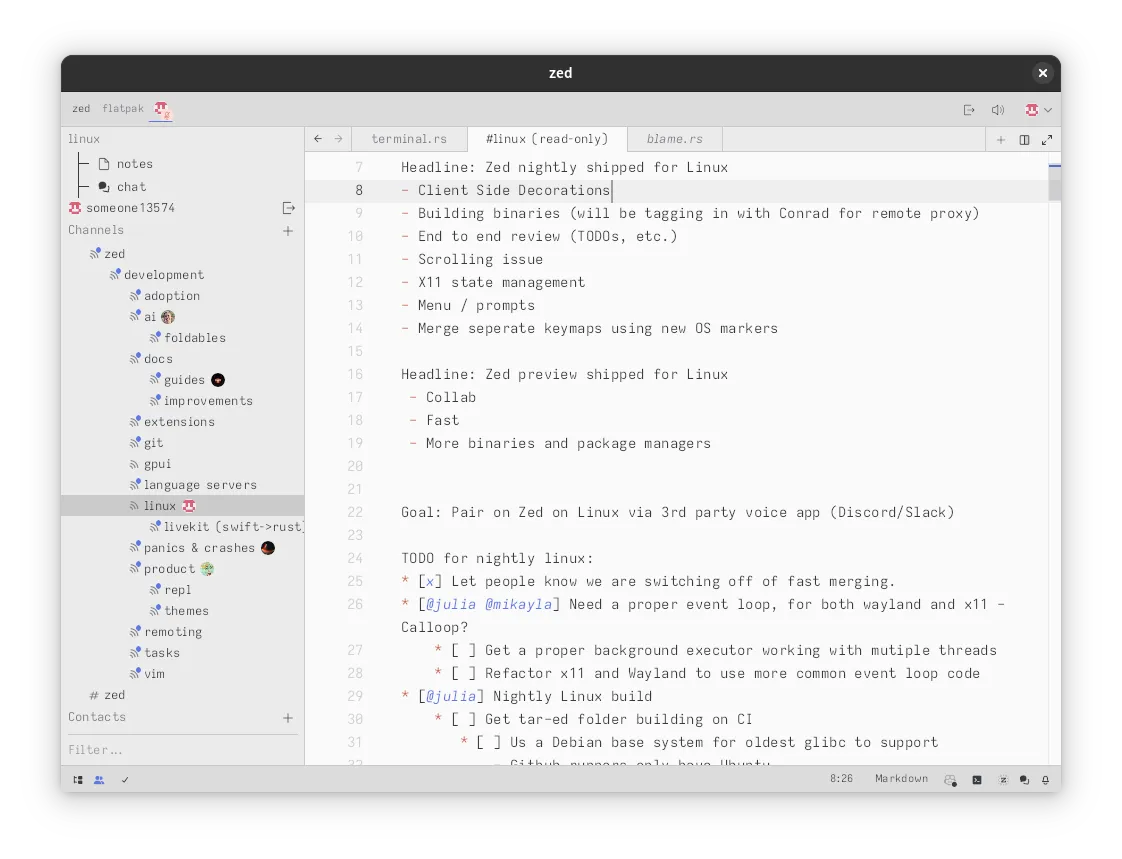
Task: Switch to the terminal.rs tab
Action: (408, 139)
